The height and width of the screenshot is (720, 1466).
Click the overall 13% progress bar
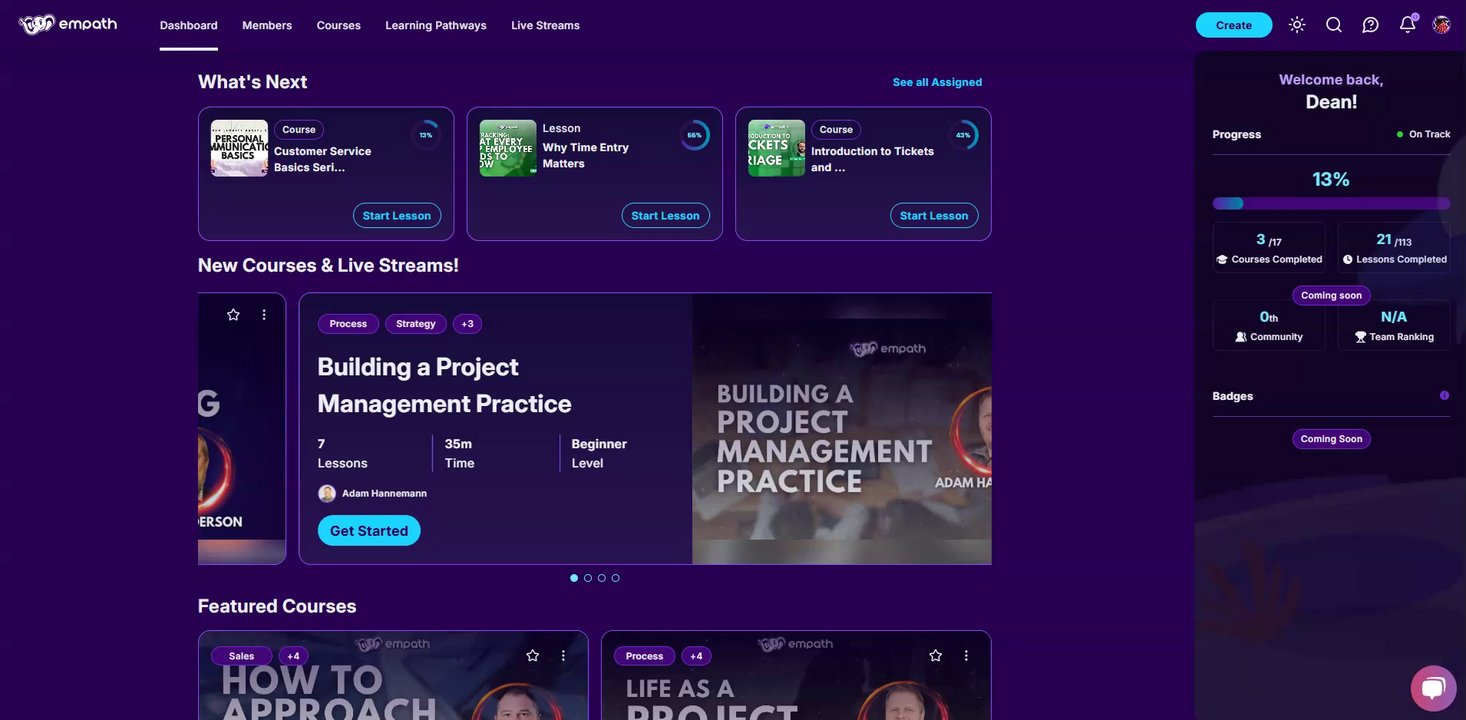tap(1331, 203)
